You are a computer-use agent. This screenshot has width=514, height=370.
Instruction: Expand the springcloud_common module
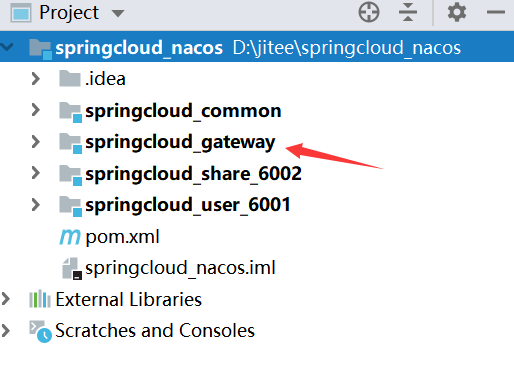[x=35, y=110]
